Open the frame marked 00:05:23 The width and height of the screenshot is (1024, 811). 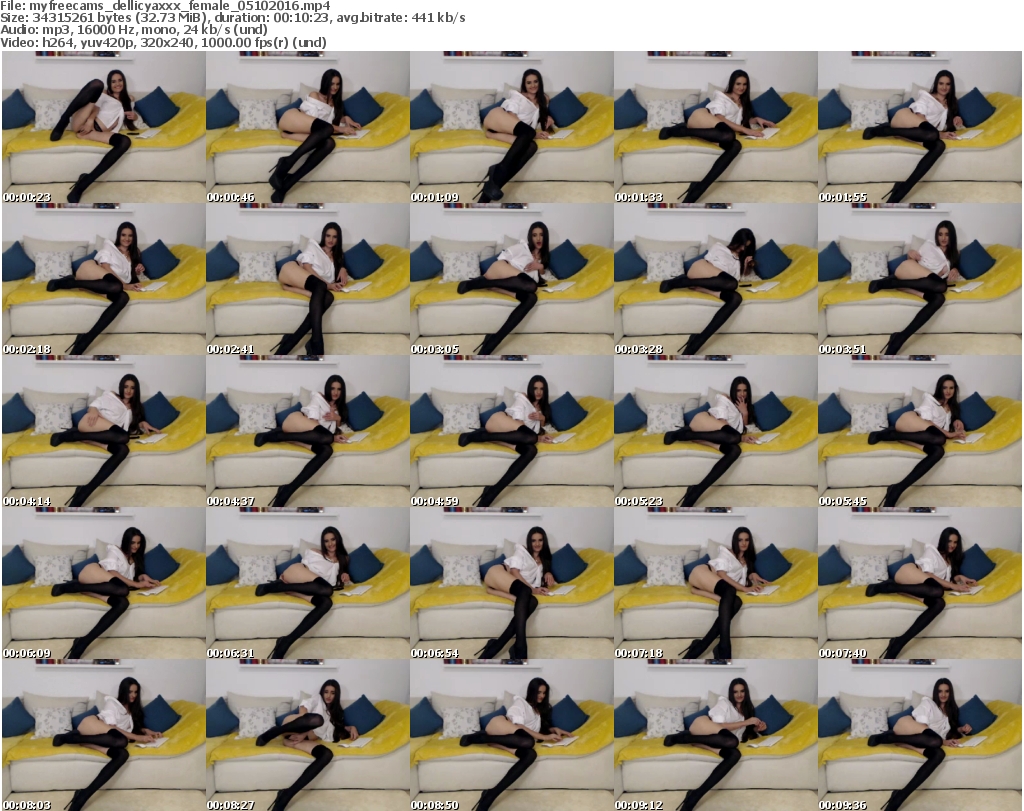pyautogui.click(x=715, y=432)
